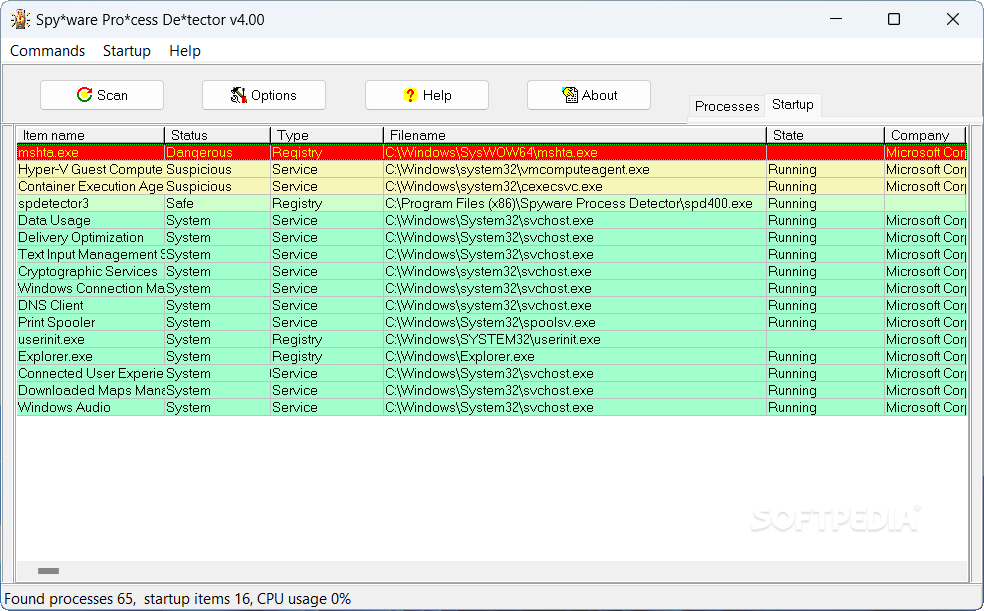The image size is (984, 611).
Task: Sort by the State column header
Action: coord(825,135)
